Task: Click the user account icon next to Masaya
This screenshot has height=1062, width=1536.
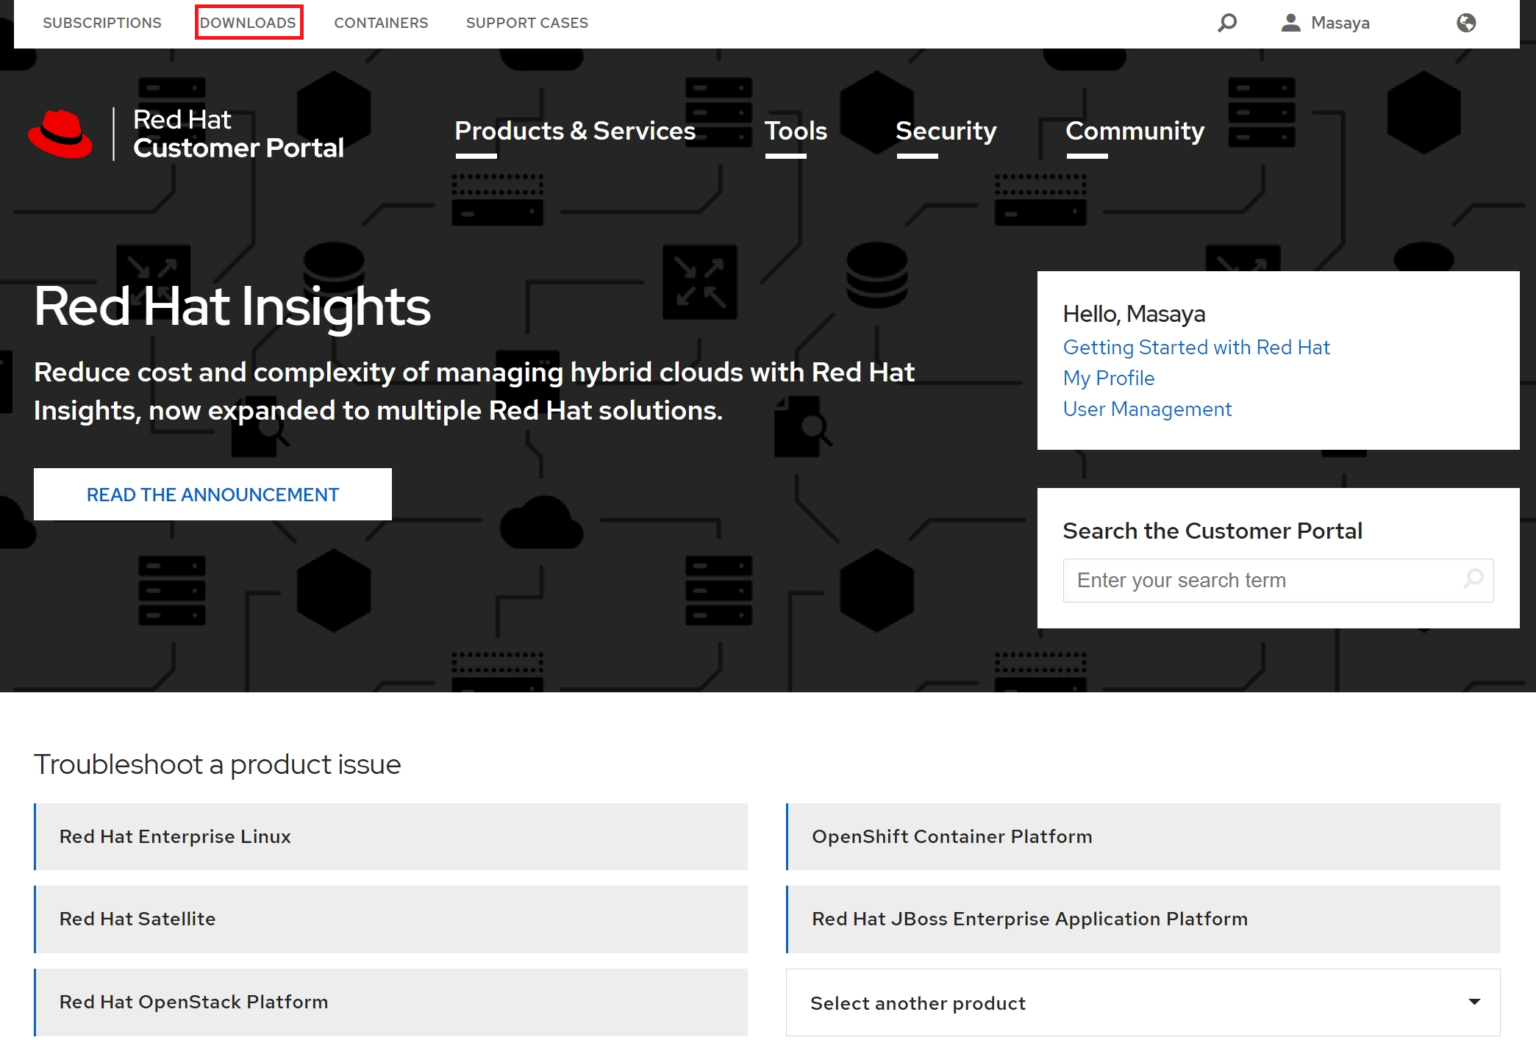Action: click(1290, 22)
